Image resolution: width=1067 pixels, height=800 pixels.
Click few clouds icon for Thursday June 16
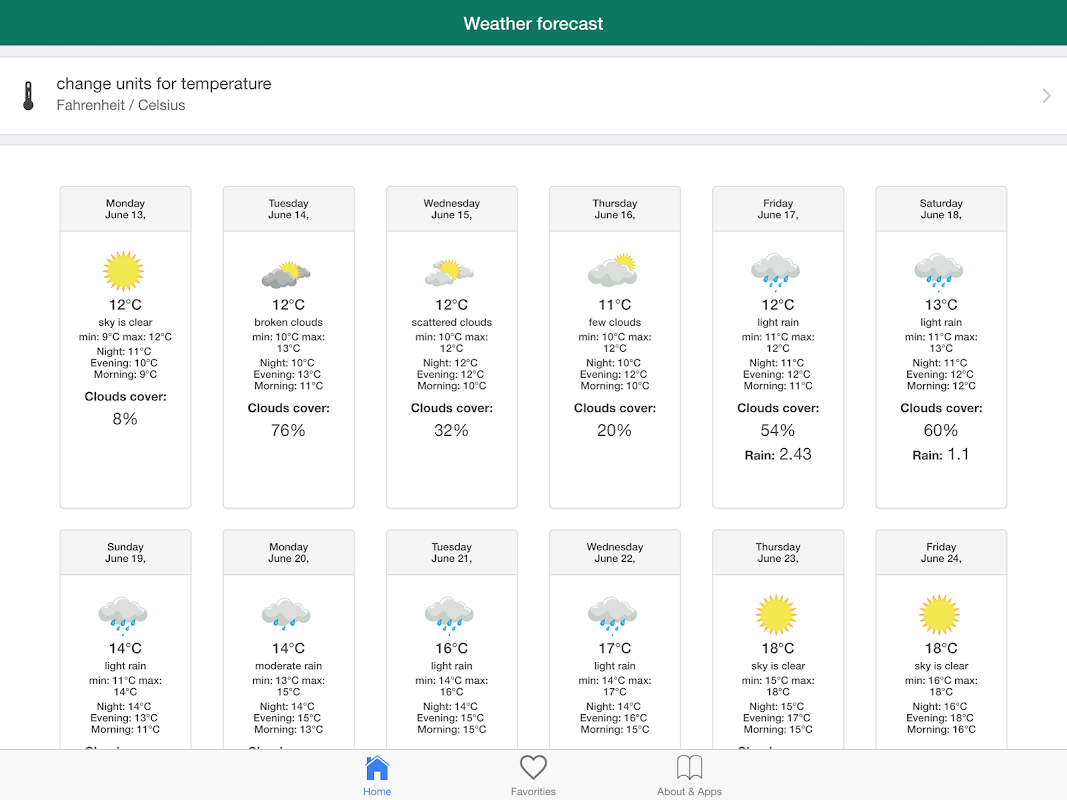[x=612, y=270]
